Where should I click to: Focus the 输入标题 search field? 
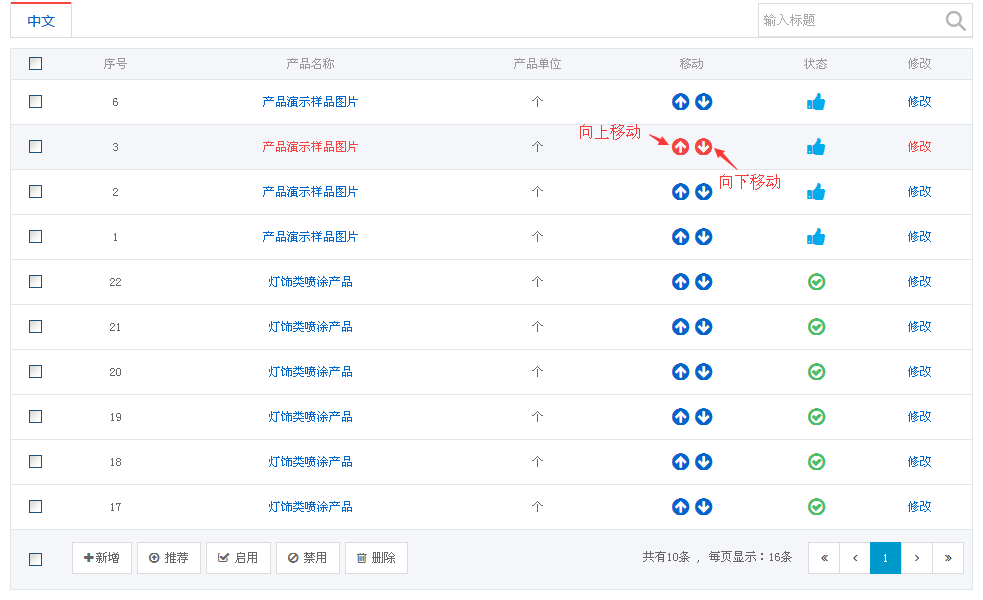point(850,21)
